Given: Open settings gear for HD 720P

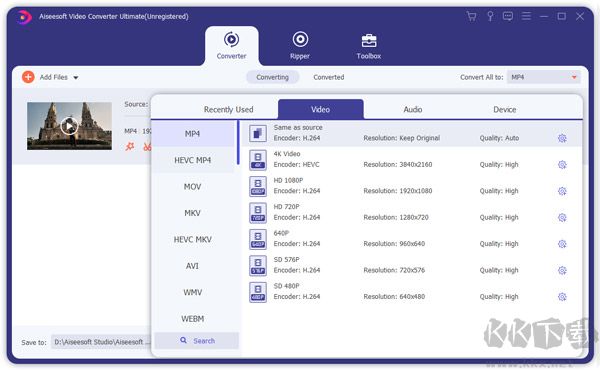Looking at the screenshot, I should click(562, 217).
